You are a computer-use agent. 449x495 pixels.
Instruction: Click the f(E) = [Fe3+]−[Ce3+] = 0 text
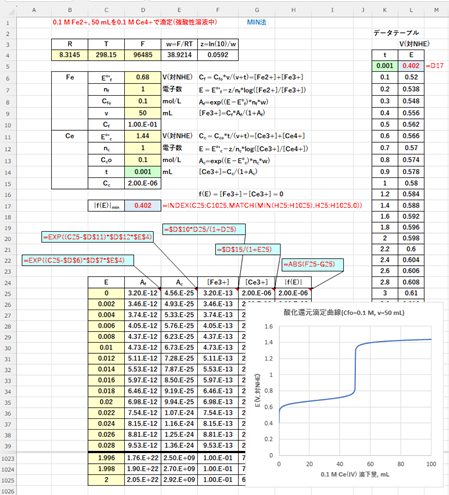tap(241, 194)
